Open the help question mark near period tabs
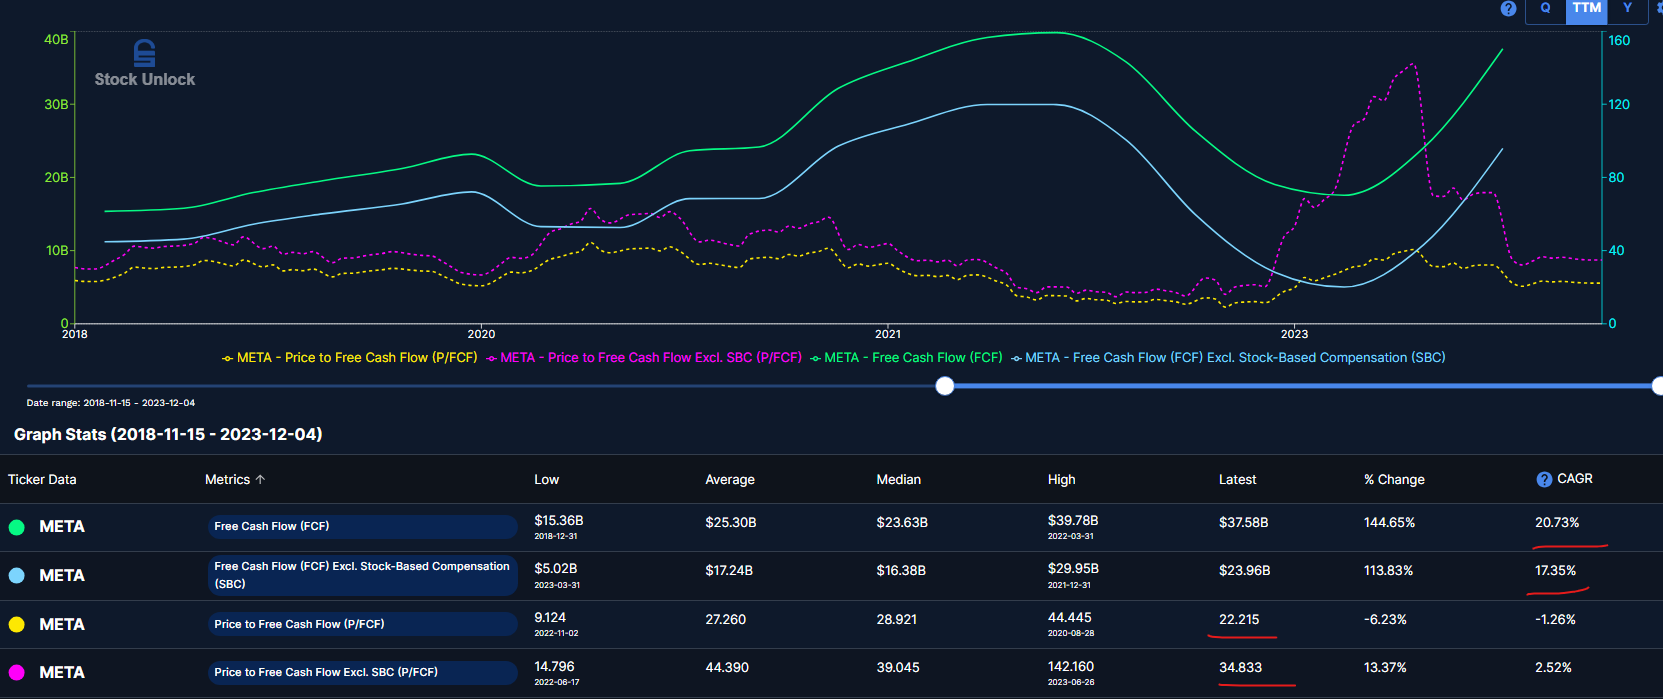 pos(1508,9)
